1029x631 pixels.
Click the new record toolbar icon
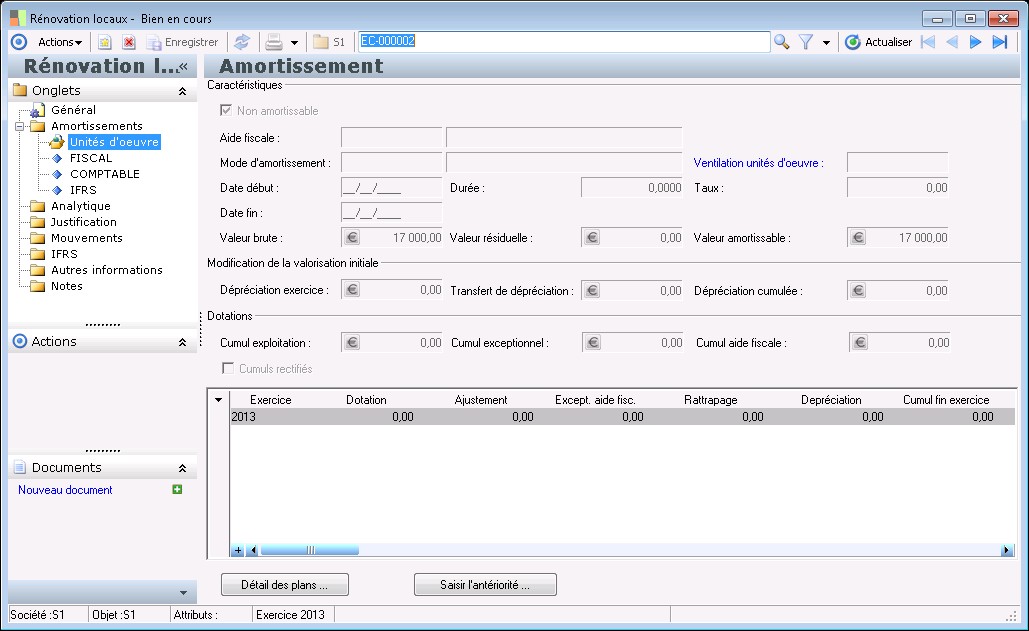(104, 42)
